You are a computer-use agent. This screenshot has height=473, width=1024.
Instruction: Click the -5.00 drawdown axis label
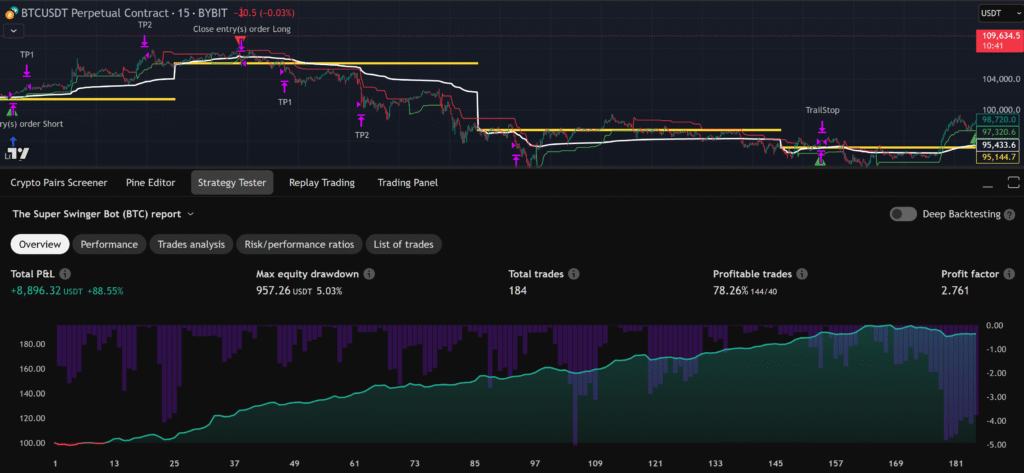(x=996, y=446)
